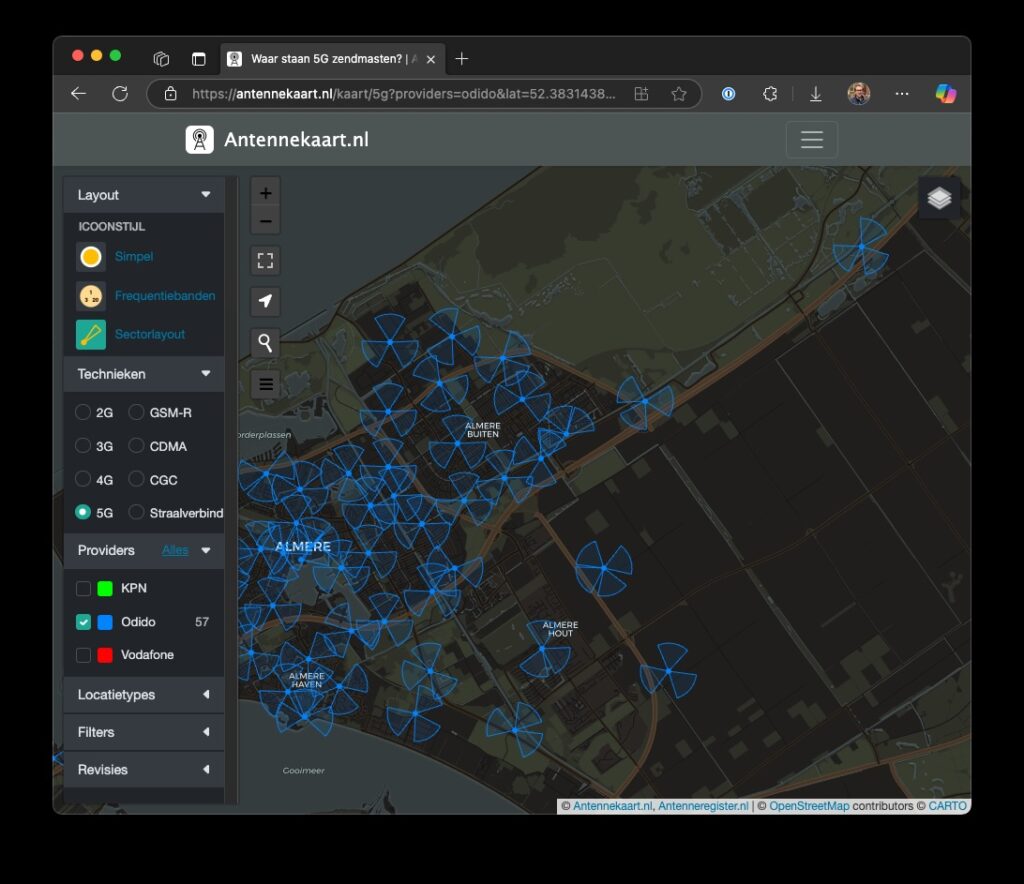Image resolution: width=1024 pixels, height=884 pixels.
Task: Open the hamburger navigation menu
Action: (811, 139)
